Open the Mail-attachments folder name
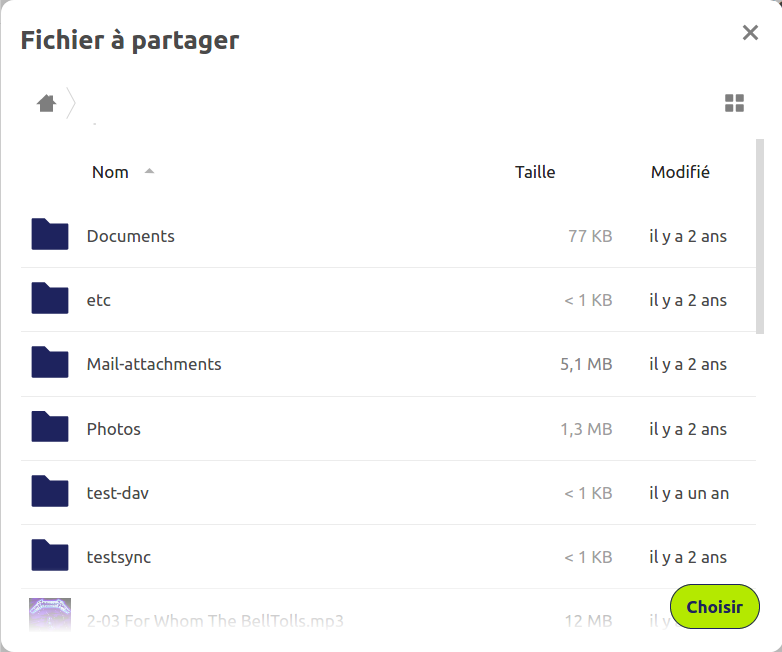 (x=154, y=364)
